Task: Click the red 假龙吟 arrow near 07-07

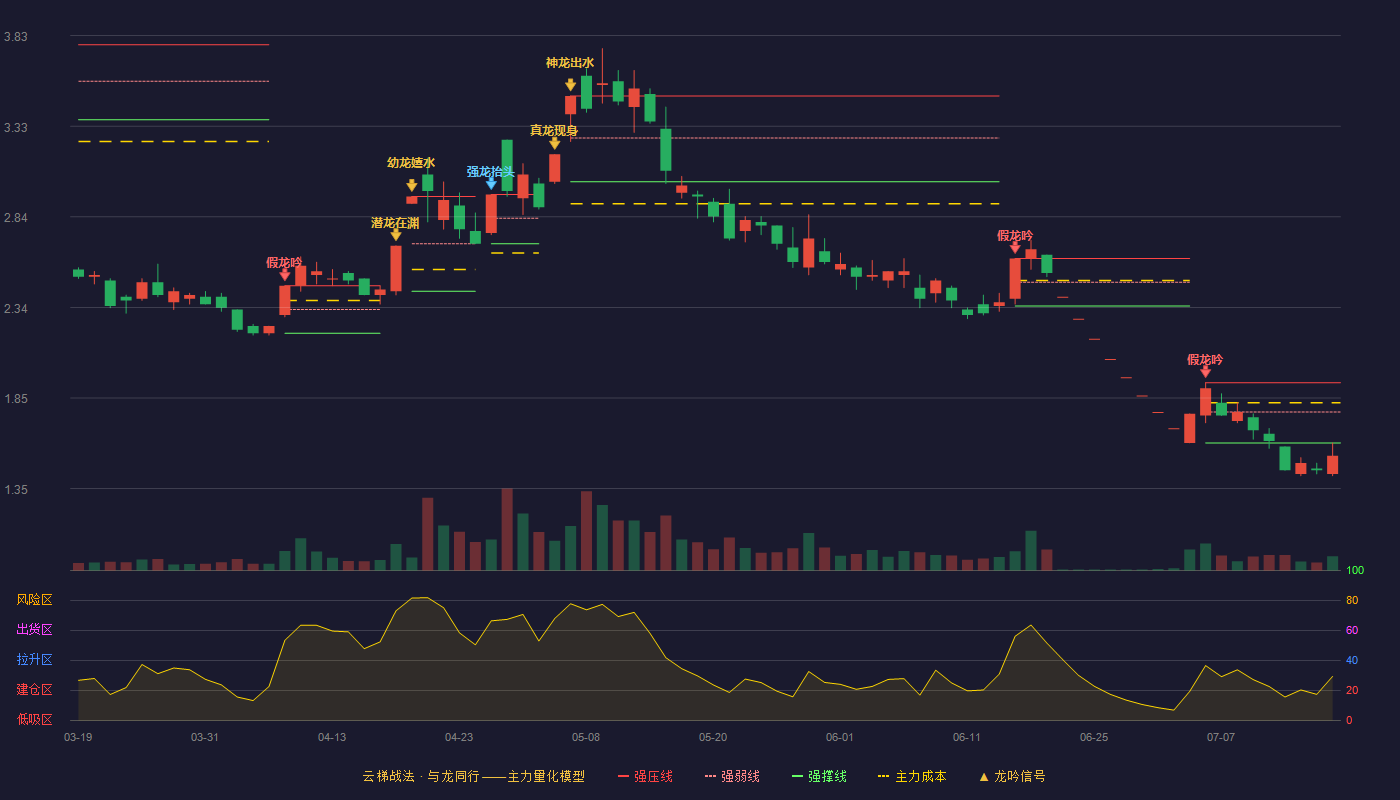Action: (1206, 372)
